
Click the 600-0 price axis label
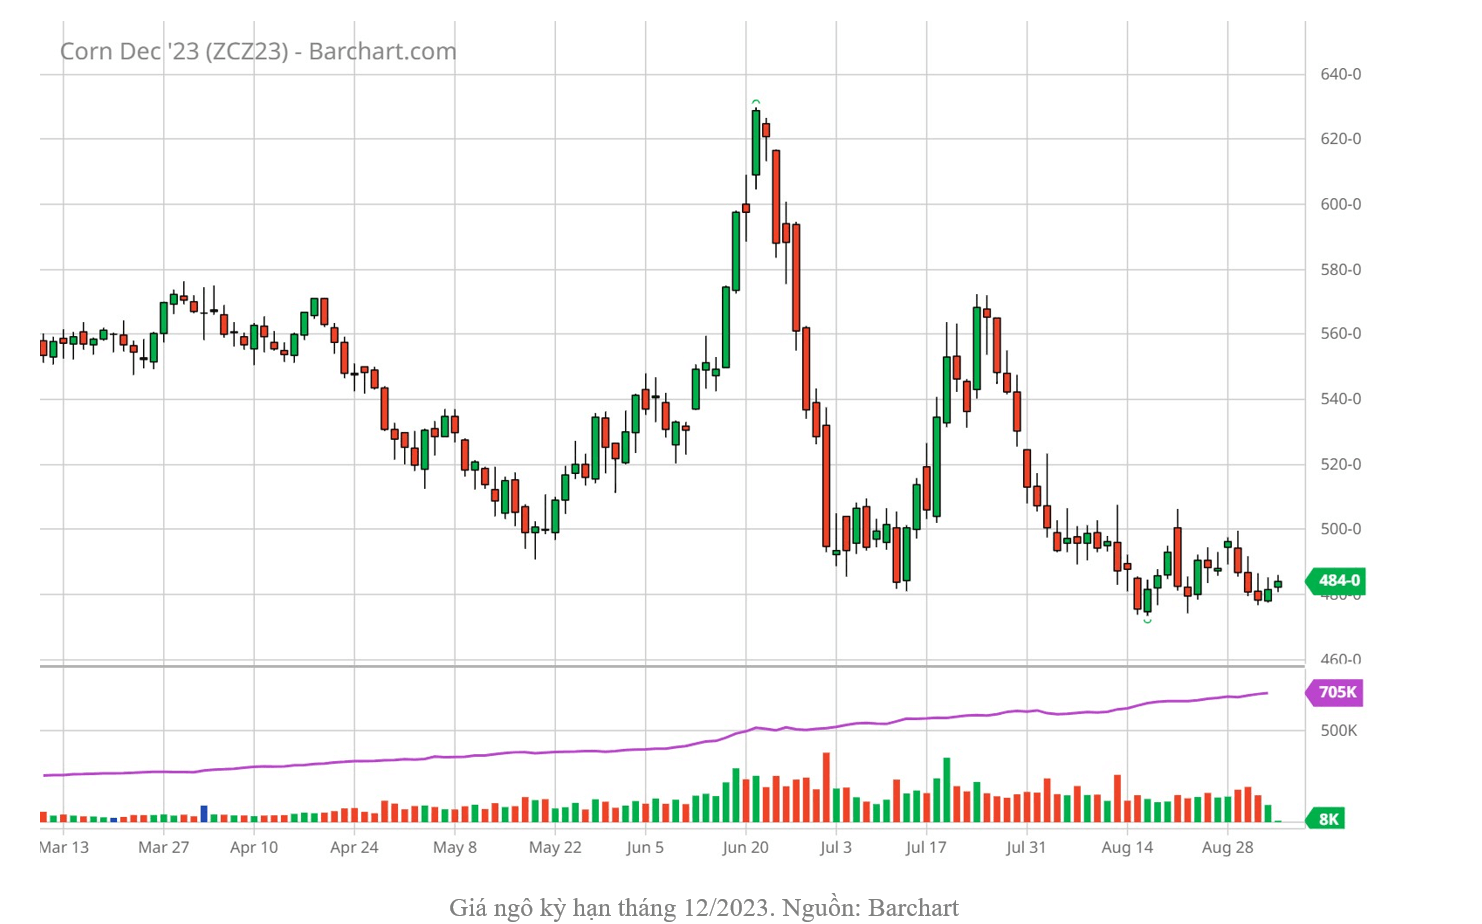click(1341, 204)
